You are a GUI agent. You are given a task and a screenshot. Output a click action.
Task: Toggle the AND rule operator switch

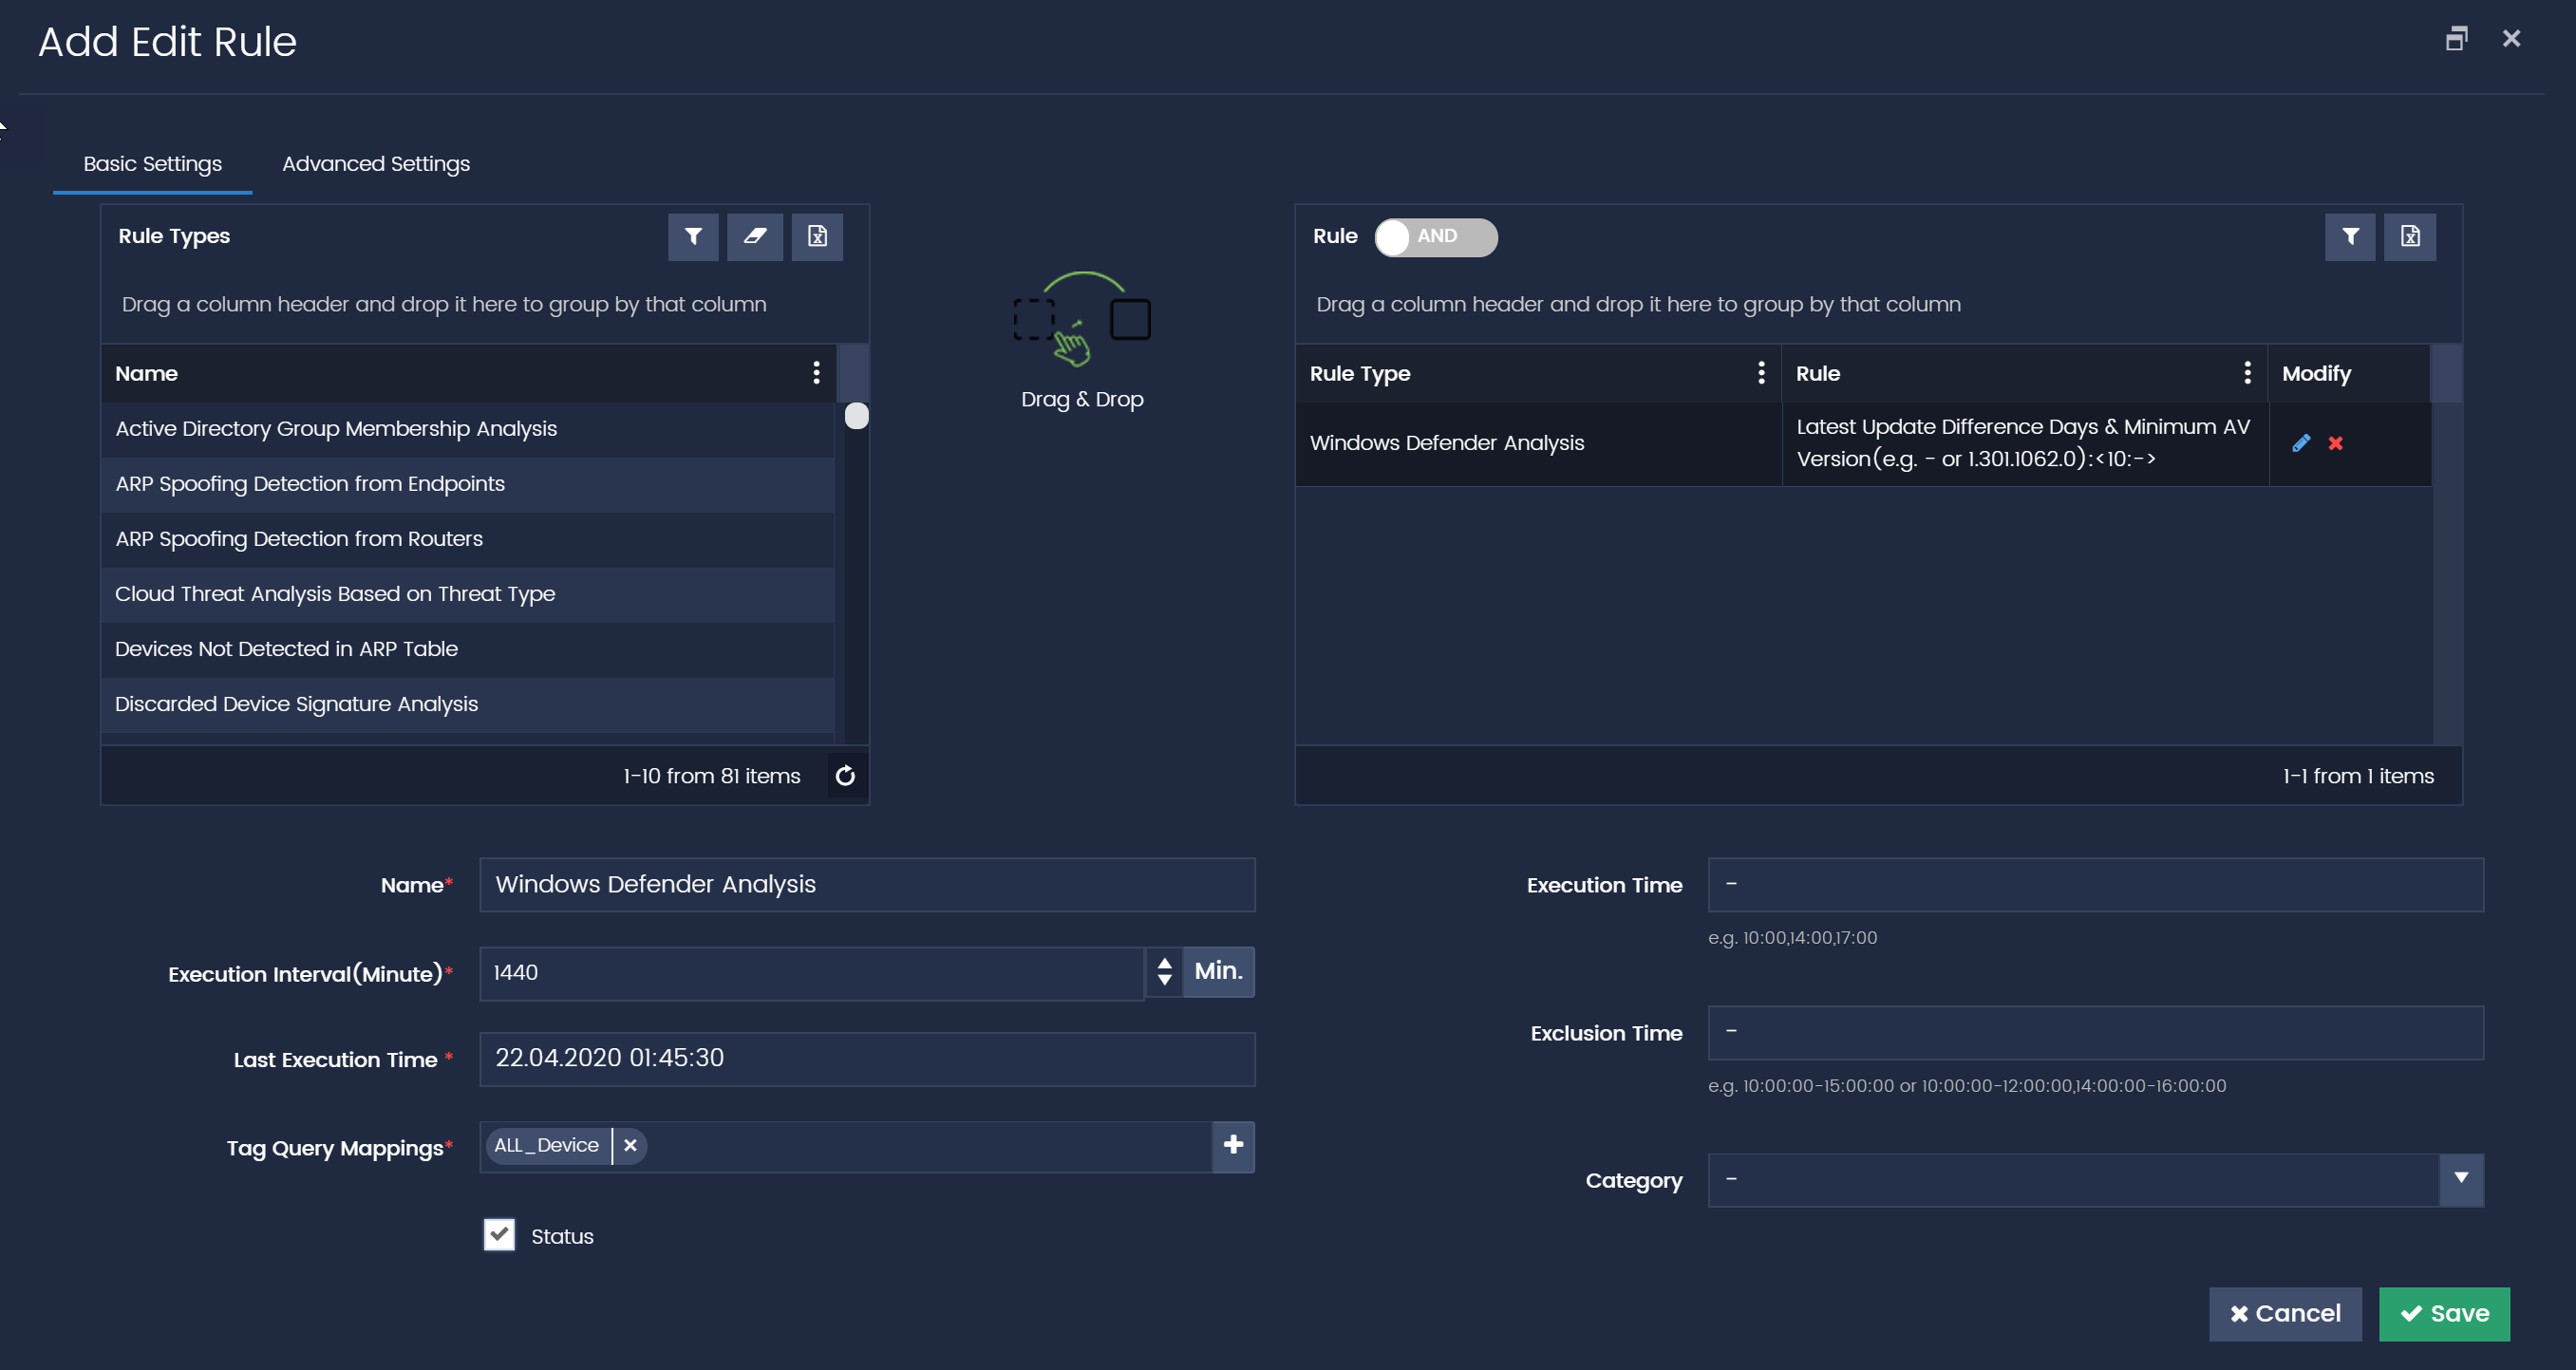click(1436, 237)
